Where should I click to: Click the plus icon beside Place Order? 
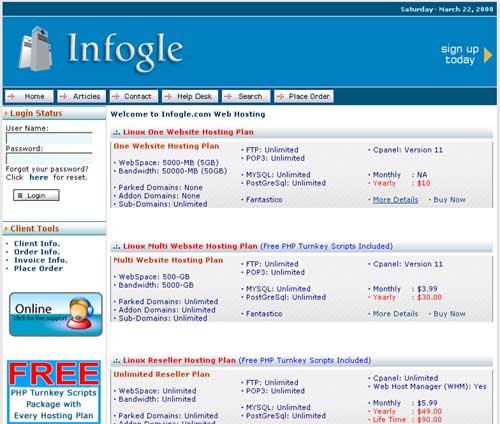click(x=280, y=96)
